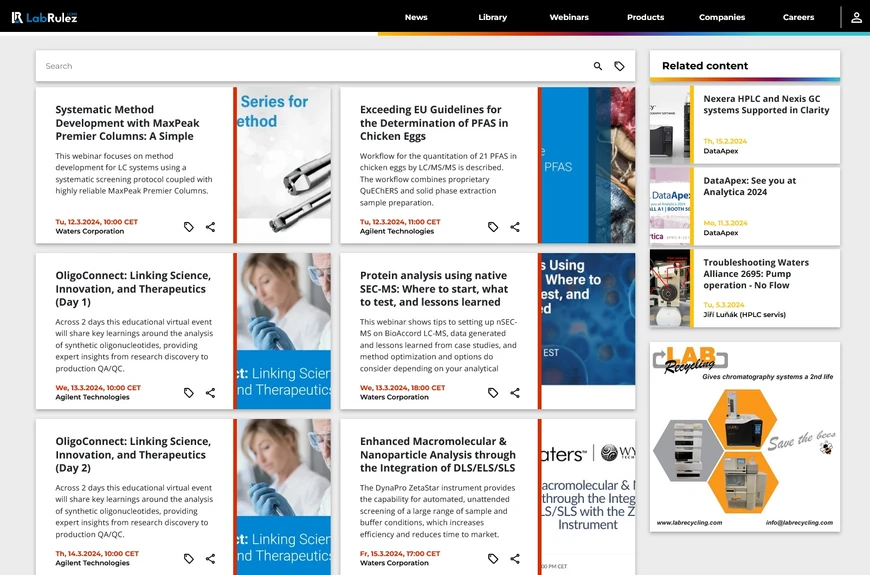870x575 pixels.
Task: Share the PFAS in Chicken Eggs webinar
Action: pyautogui.click(x=515, y=227)
